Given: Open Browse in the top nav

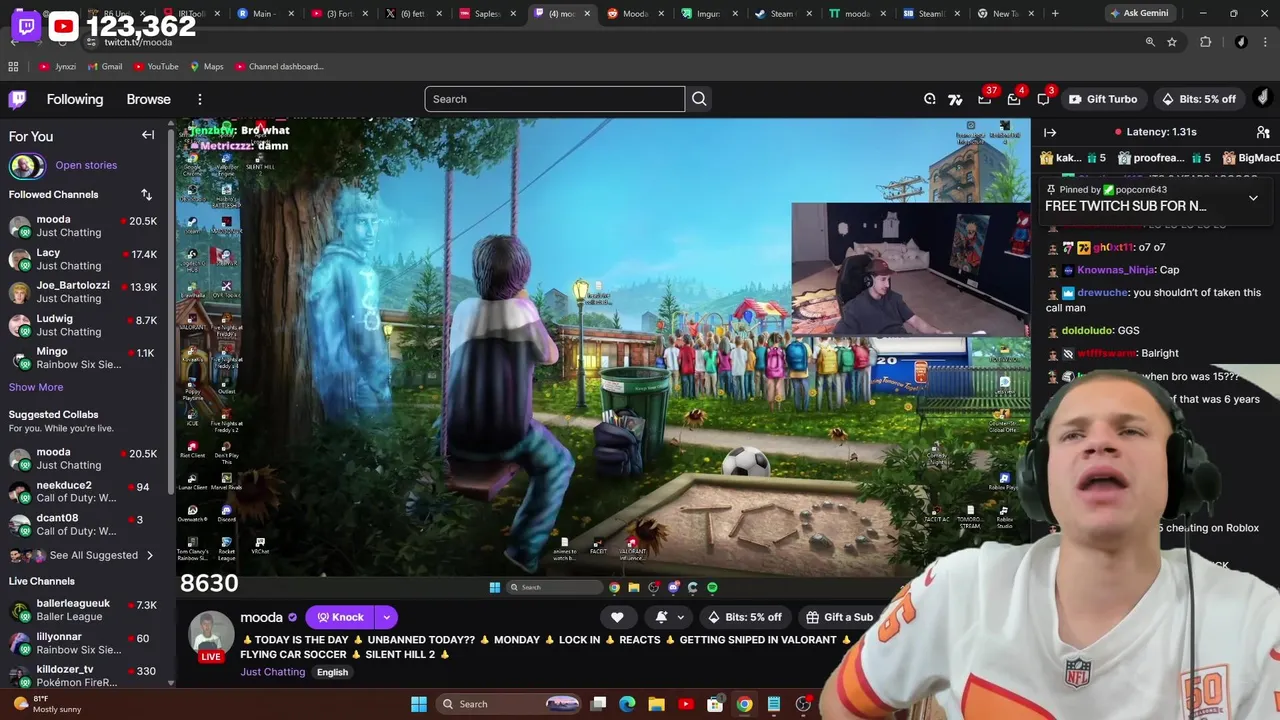Looking at the screenshot, I should tap(148, 99).
